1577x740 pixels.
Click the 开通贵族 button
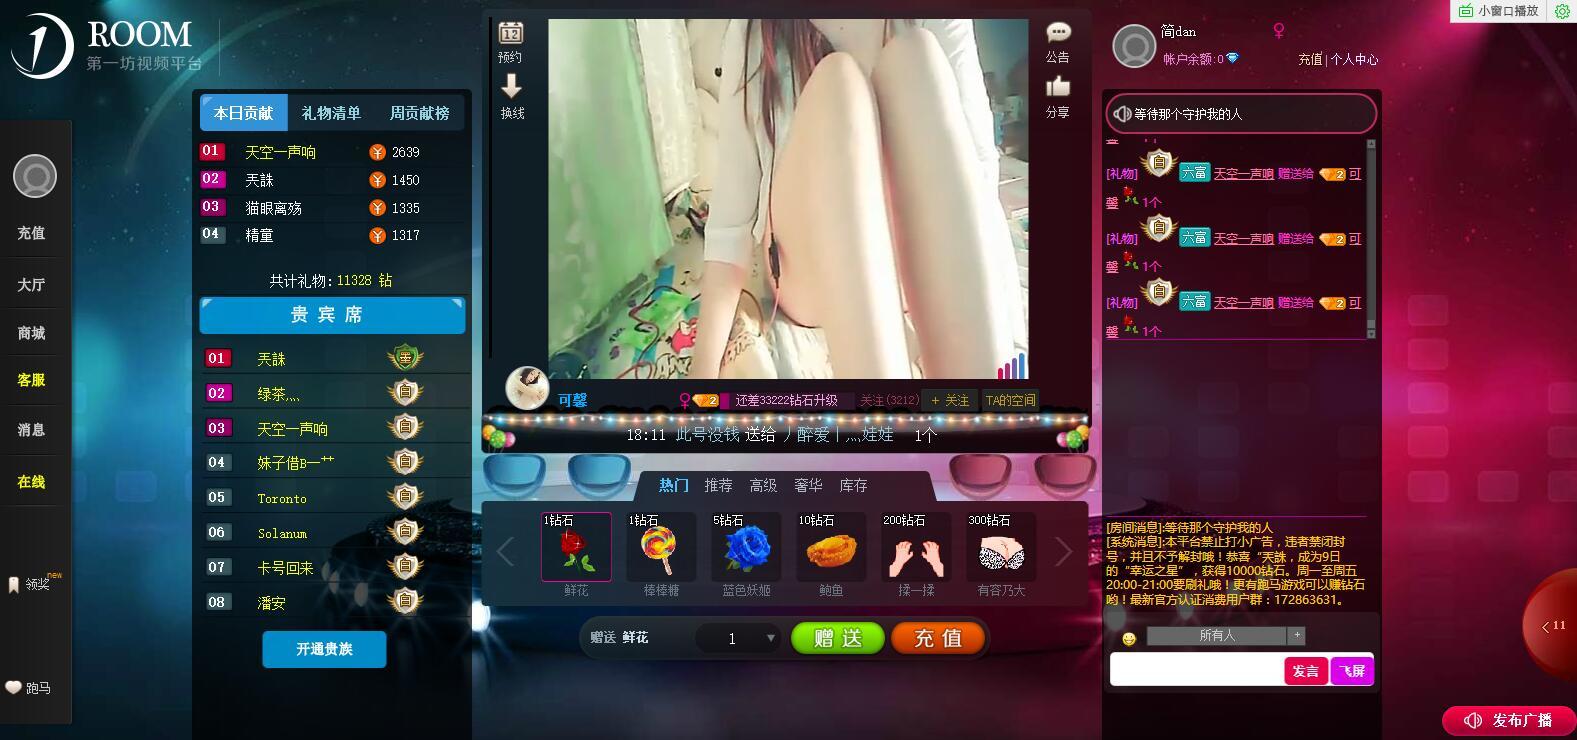click(x=324, y=649)
